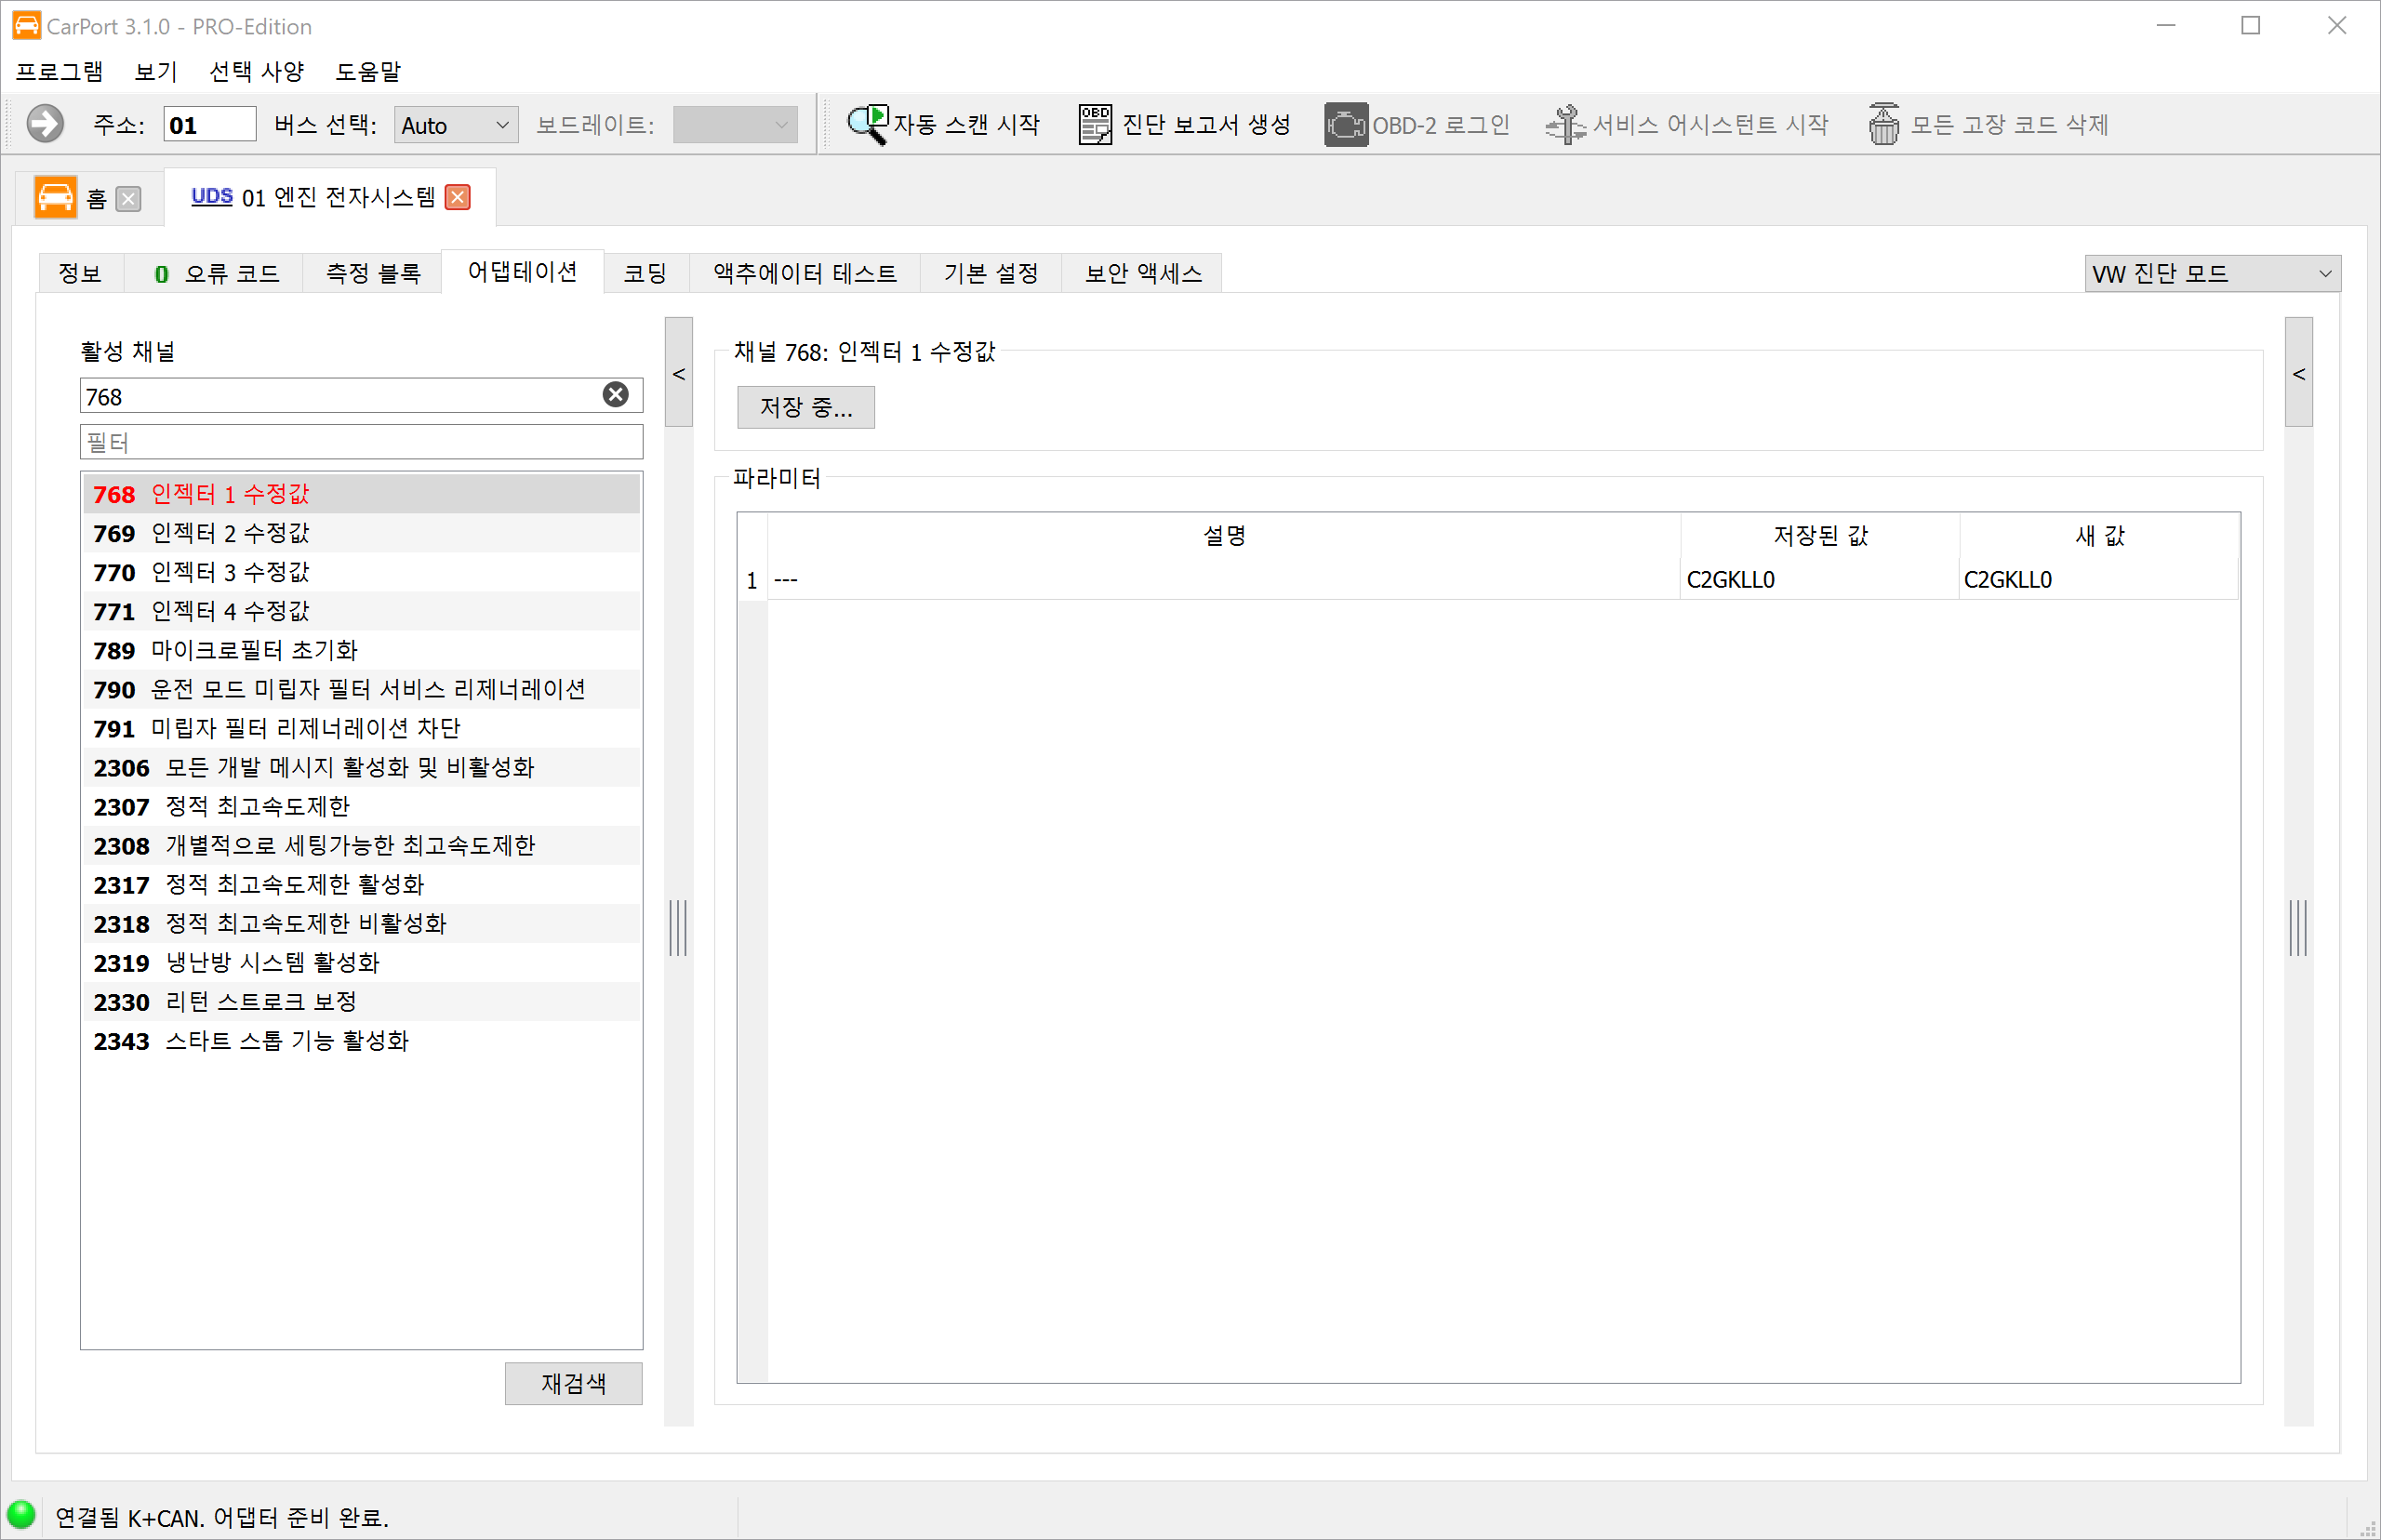Image resolution: width=2381 pixels, height=1540 pixels.
Task: Close the 홈 tab
Action: [128, 199]
